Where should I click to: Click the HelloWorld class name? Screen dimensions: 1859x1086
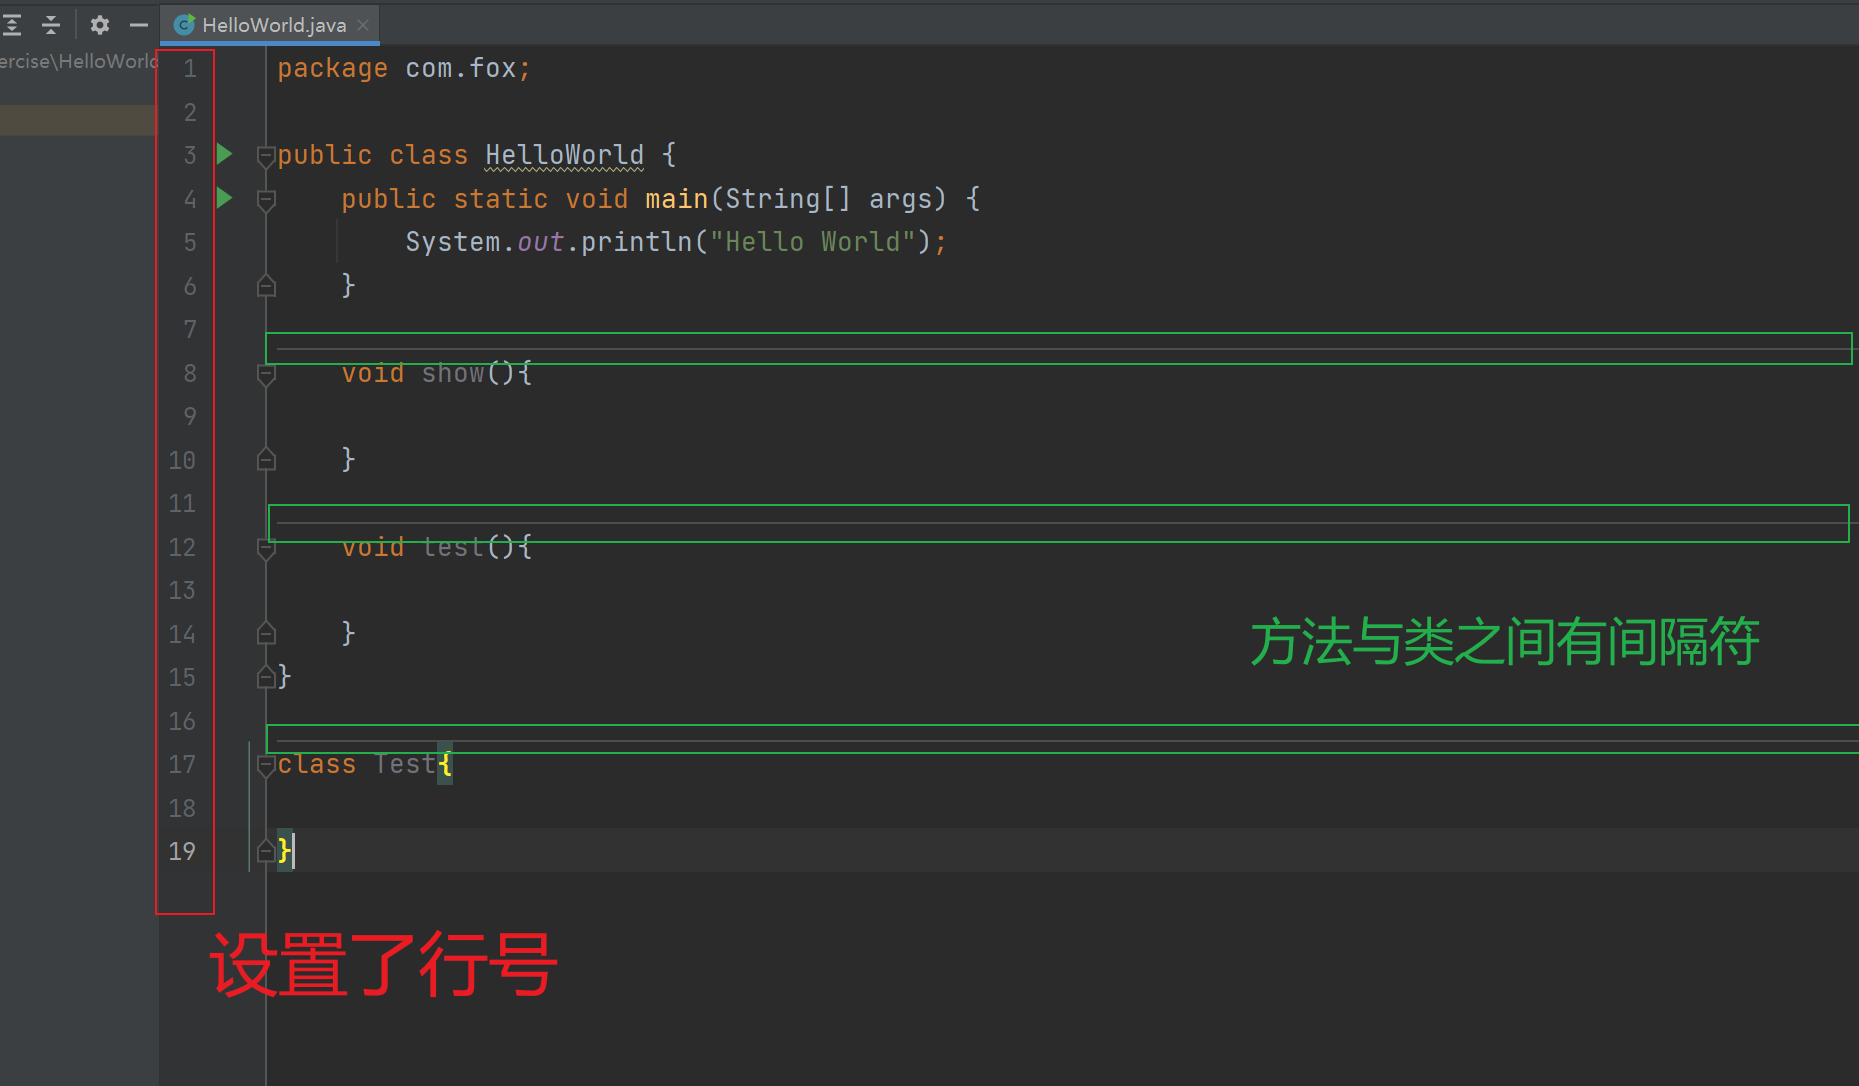click(x=565, y=155)
